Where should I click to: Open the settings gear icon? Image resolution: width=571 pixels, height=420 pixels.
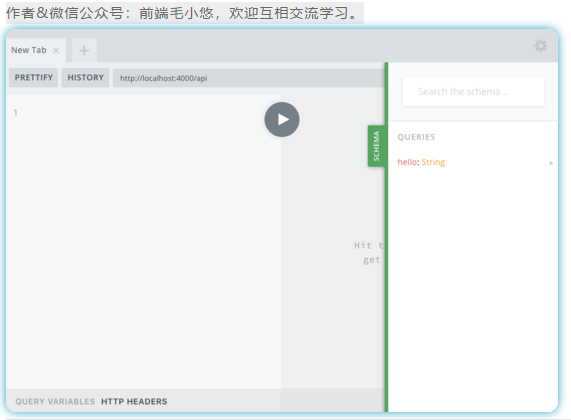click(x=540, y=46)
